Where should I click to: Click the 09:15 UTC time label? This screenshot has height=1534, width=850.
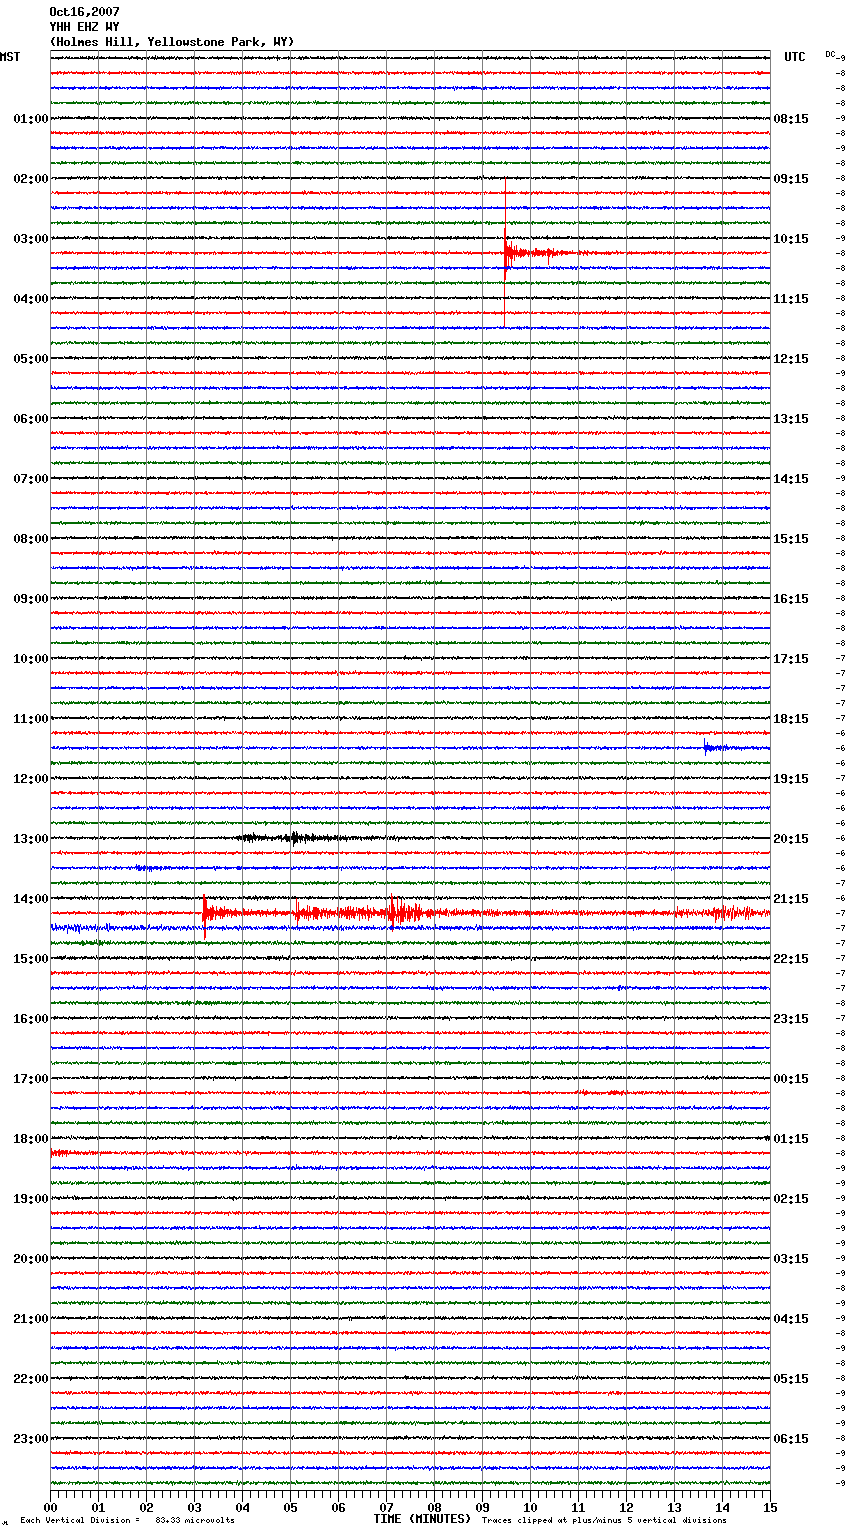point(791,179)
